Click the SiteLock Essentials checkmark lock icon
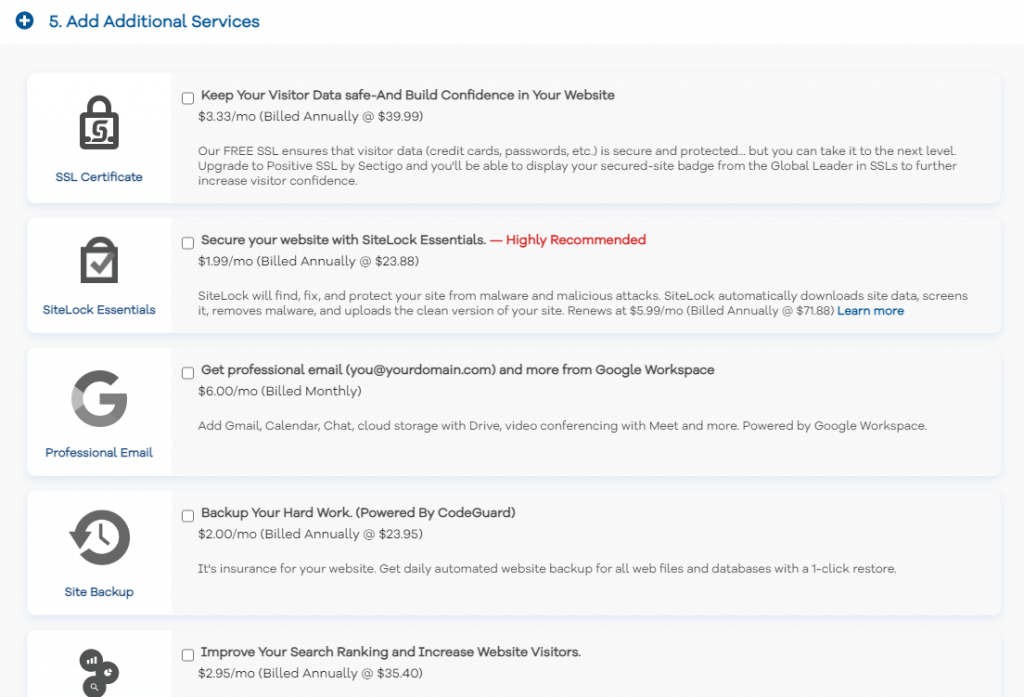Viewport: 1024px width, 697px height. tap(99, 261)
